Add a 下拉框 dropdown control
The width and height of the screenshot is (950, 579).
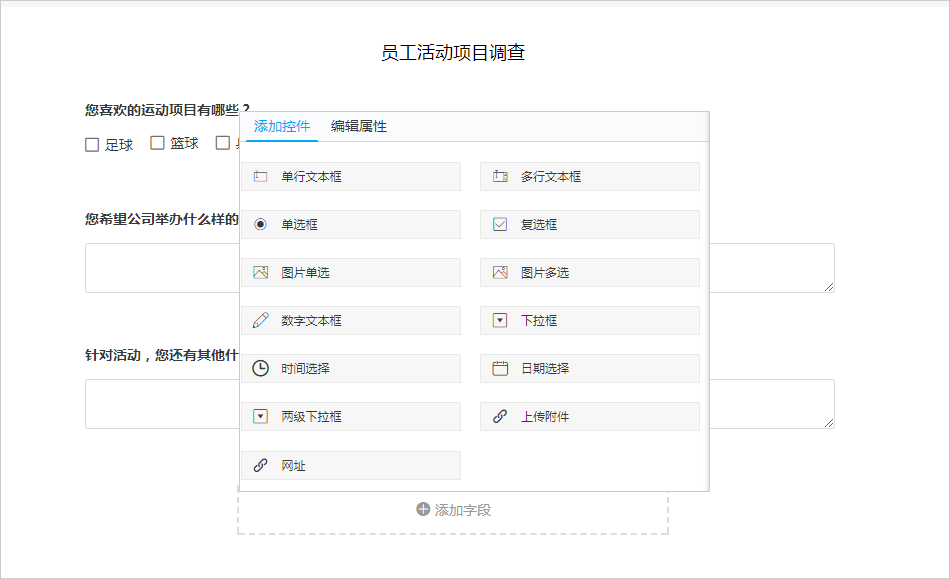[x=590, y=320]
